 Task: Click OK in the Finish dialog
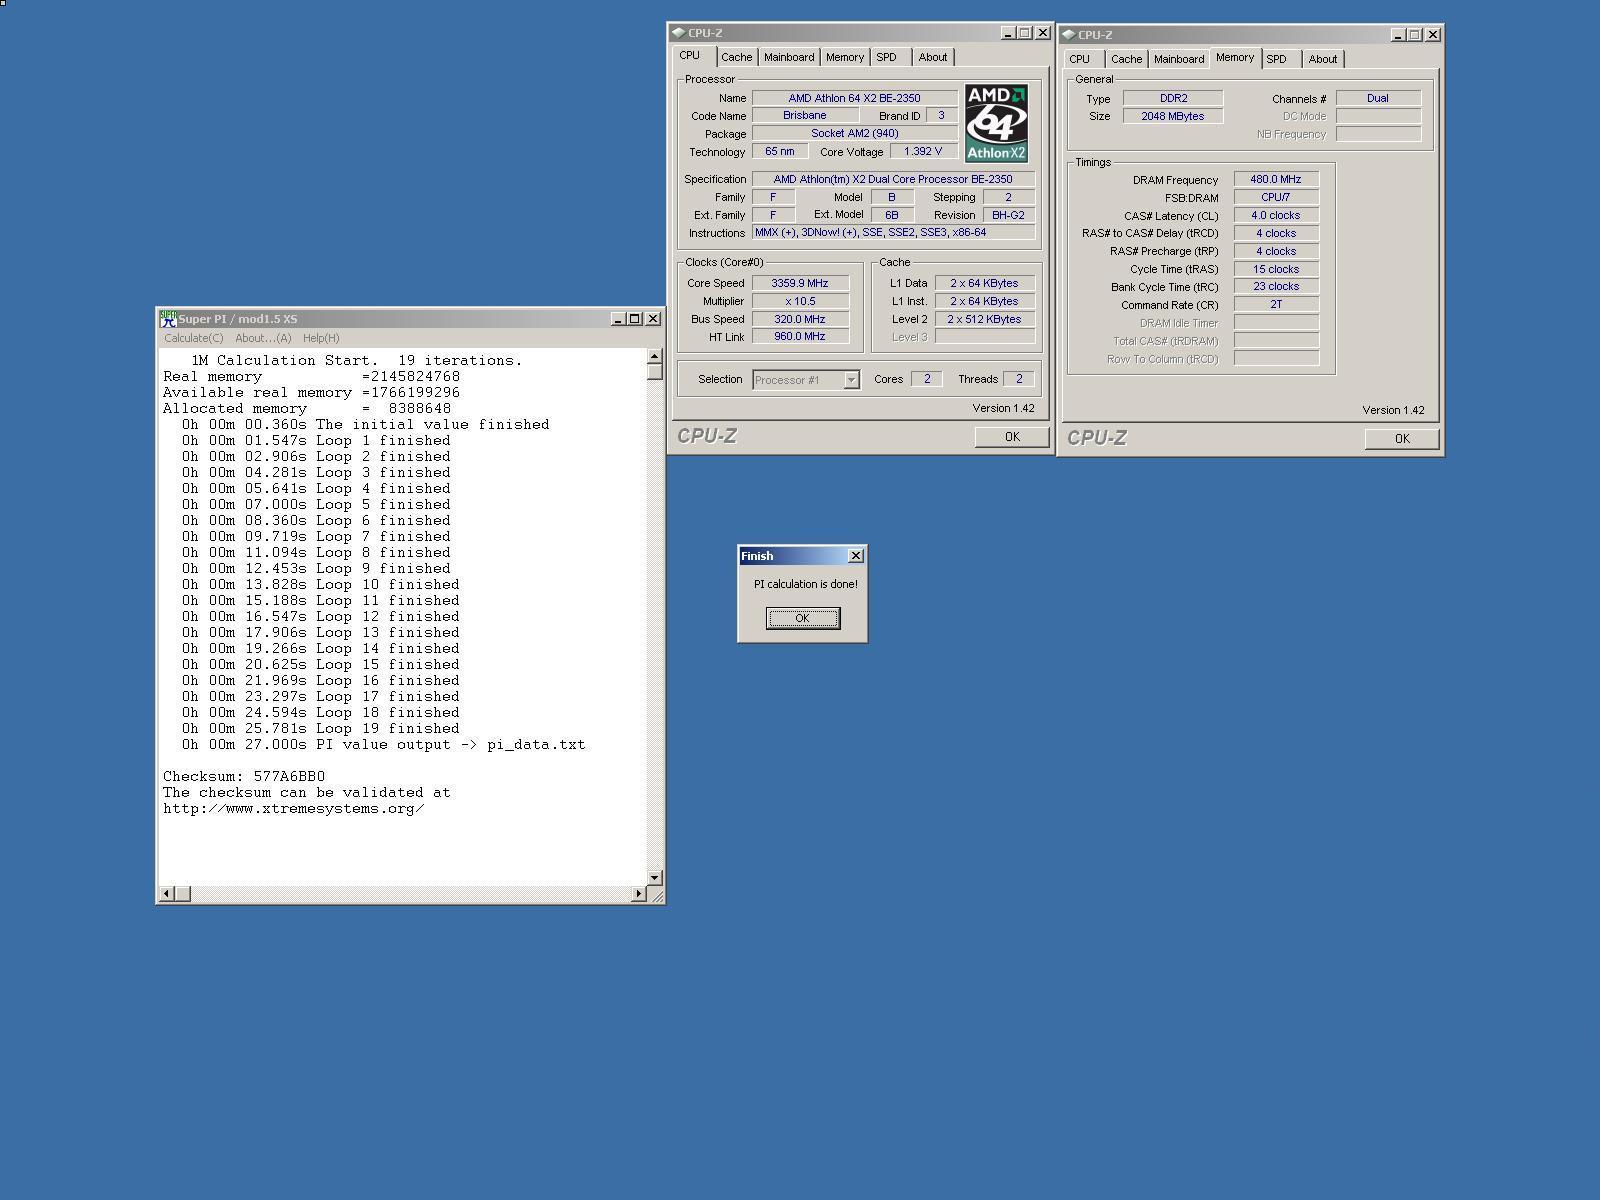pyautogui.click(x=803, y=618)
